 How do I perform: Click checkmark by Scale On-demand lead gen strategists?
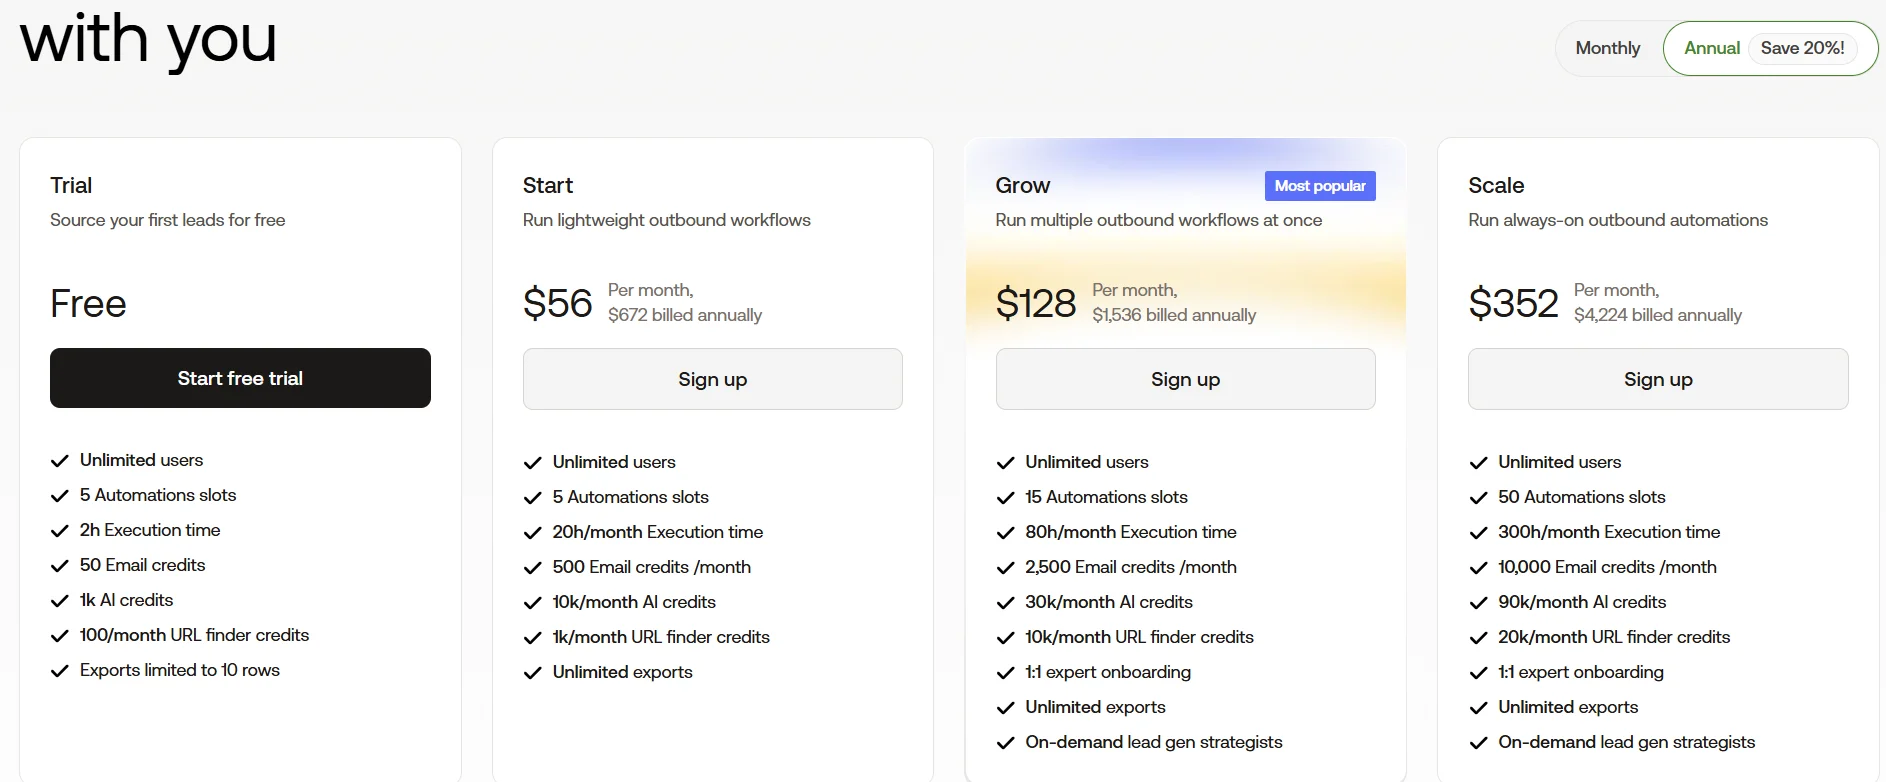[x=1478, y=743]
